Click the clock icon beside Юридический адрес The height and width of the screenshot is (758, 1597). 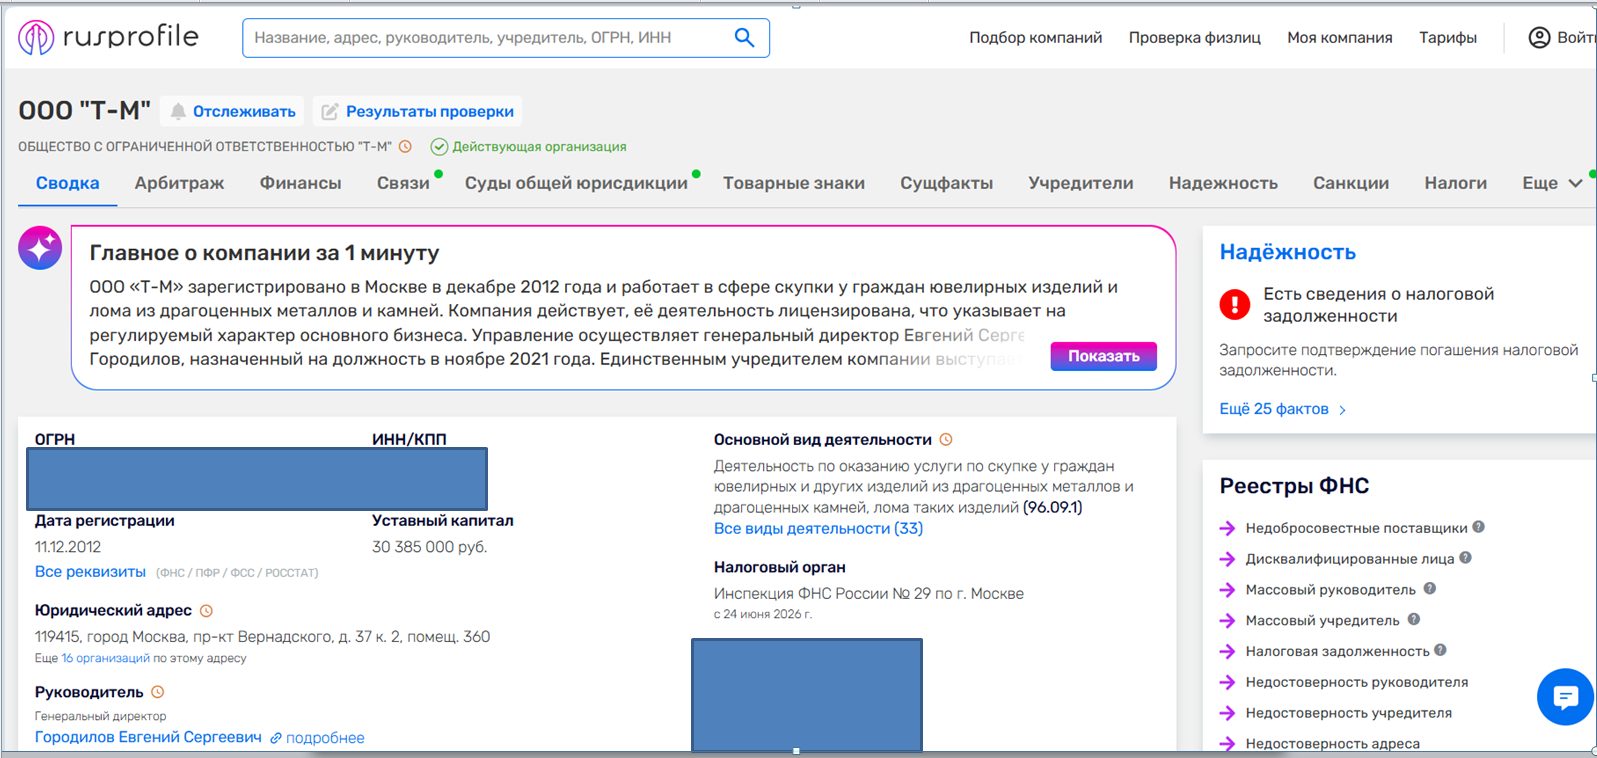tap(206, 611)
